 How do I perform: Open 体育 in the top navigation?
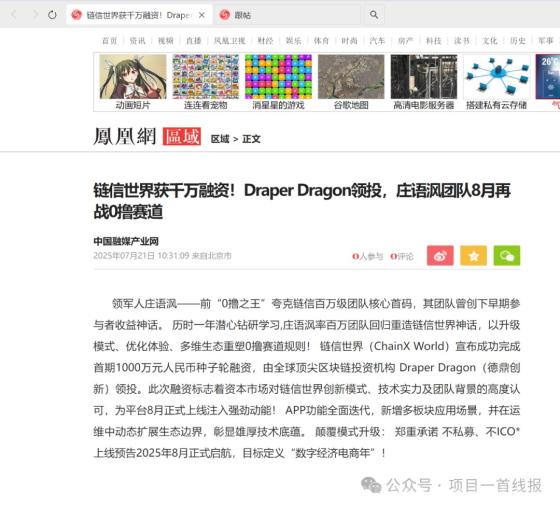click(321, 41)
